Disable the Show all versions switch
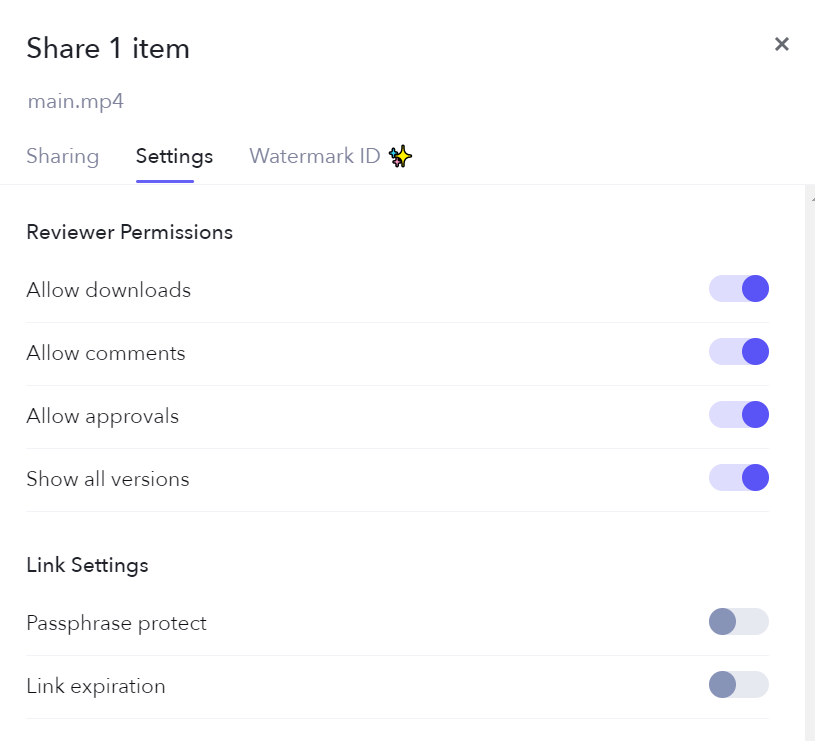The height and width of the screenshot is (741, 815). [739, 478]
